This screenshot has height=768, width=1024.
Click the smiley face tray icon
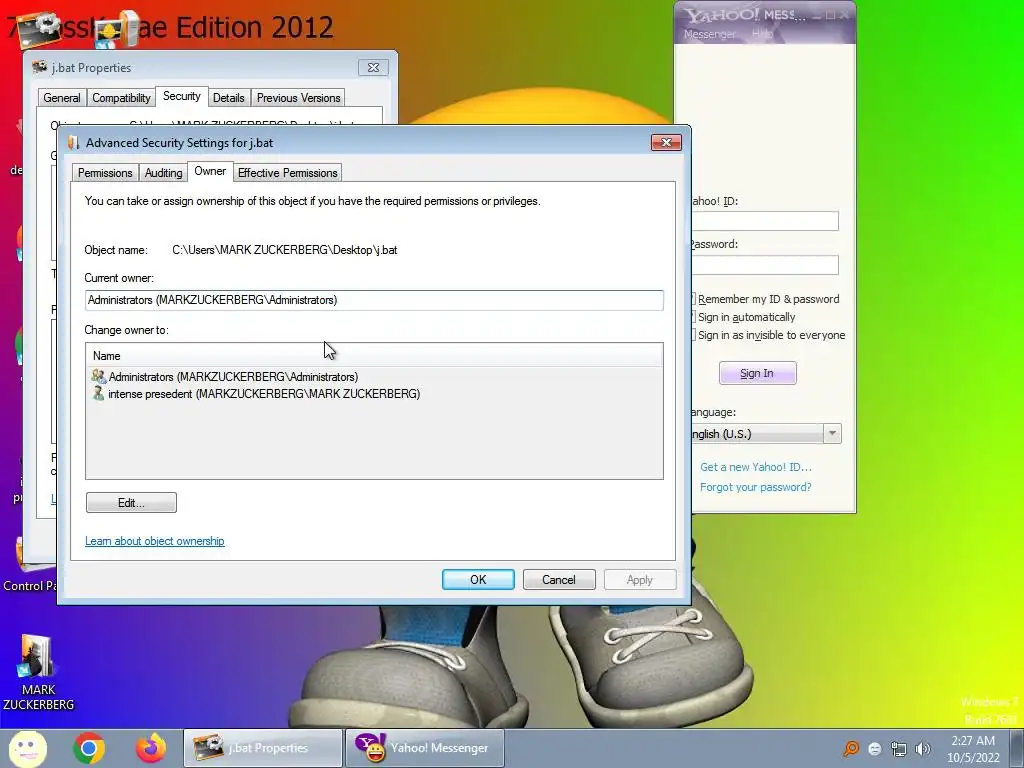pyautogui.click(x=875, y=749)
